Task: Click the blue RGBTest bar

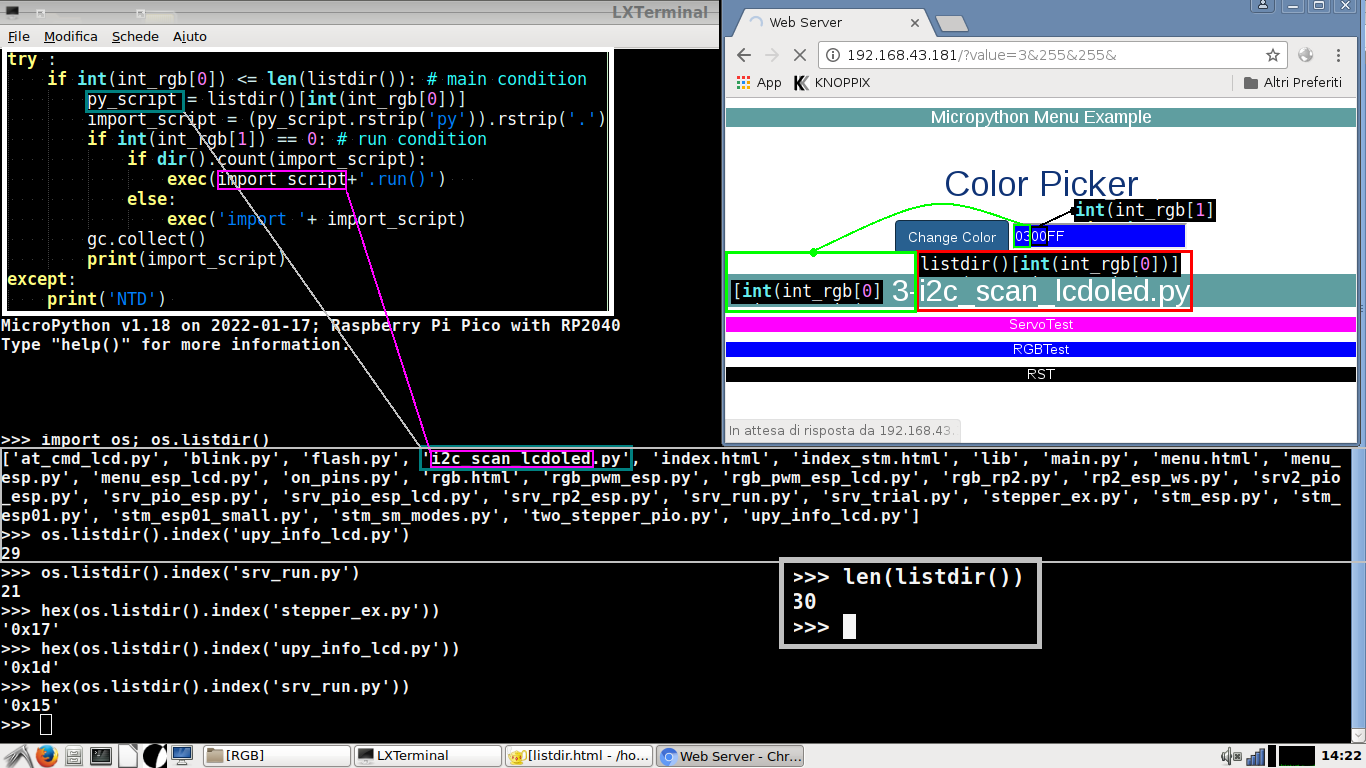Action: pos(1040,349)
